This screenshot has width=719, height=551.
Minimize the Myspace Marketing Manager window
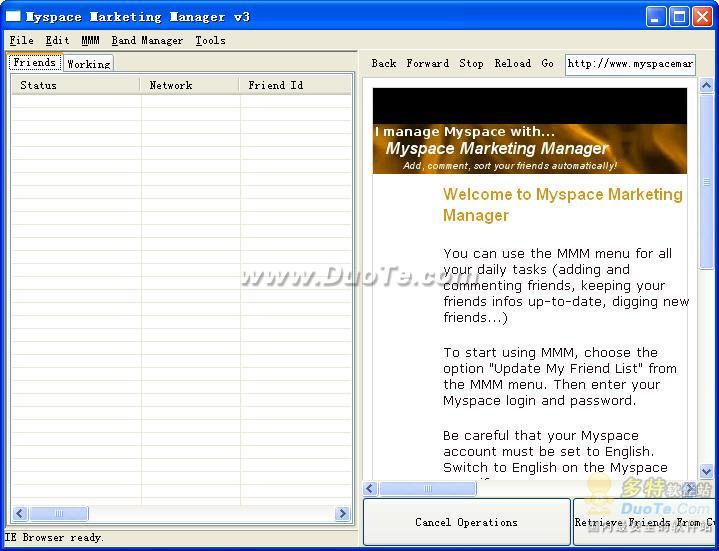[656, 17]
